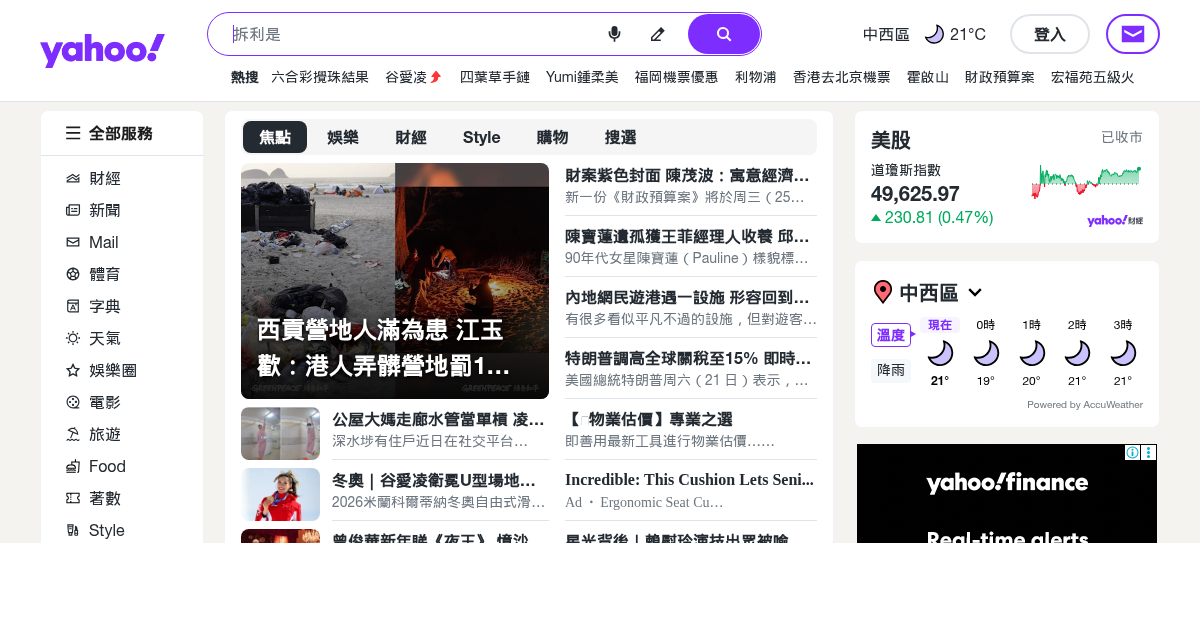
Task: Switch weather view to 降雨
Action: click(x=890, y=370)
